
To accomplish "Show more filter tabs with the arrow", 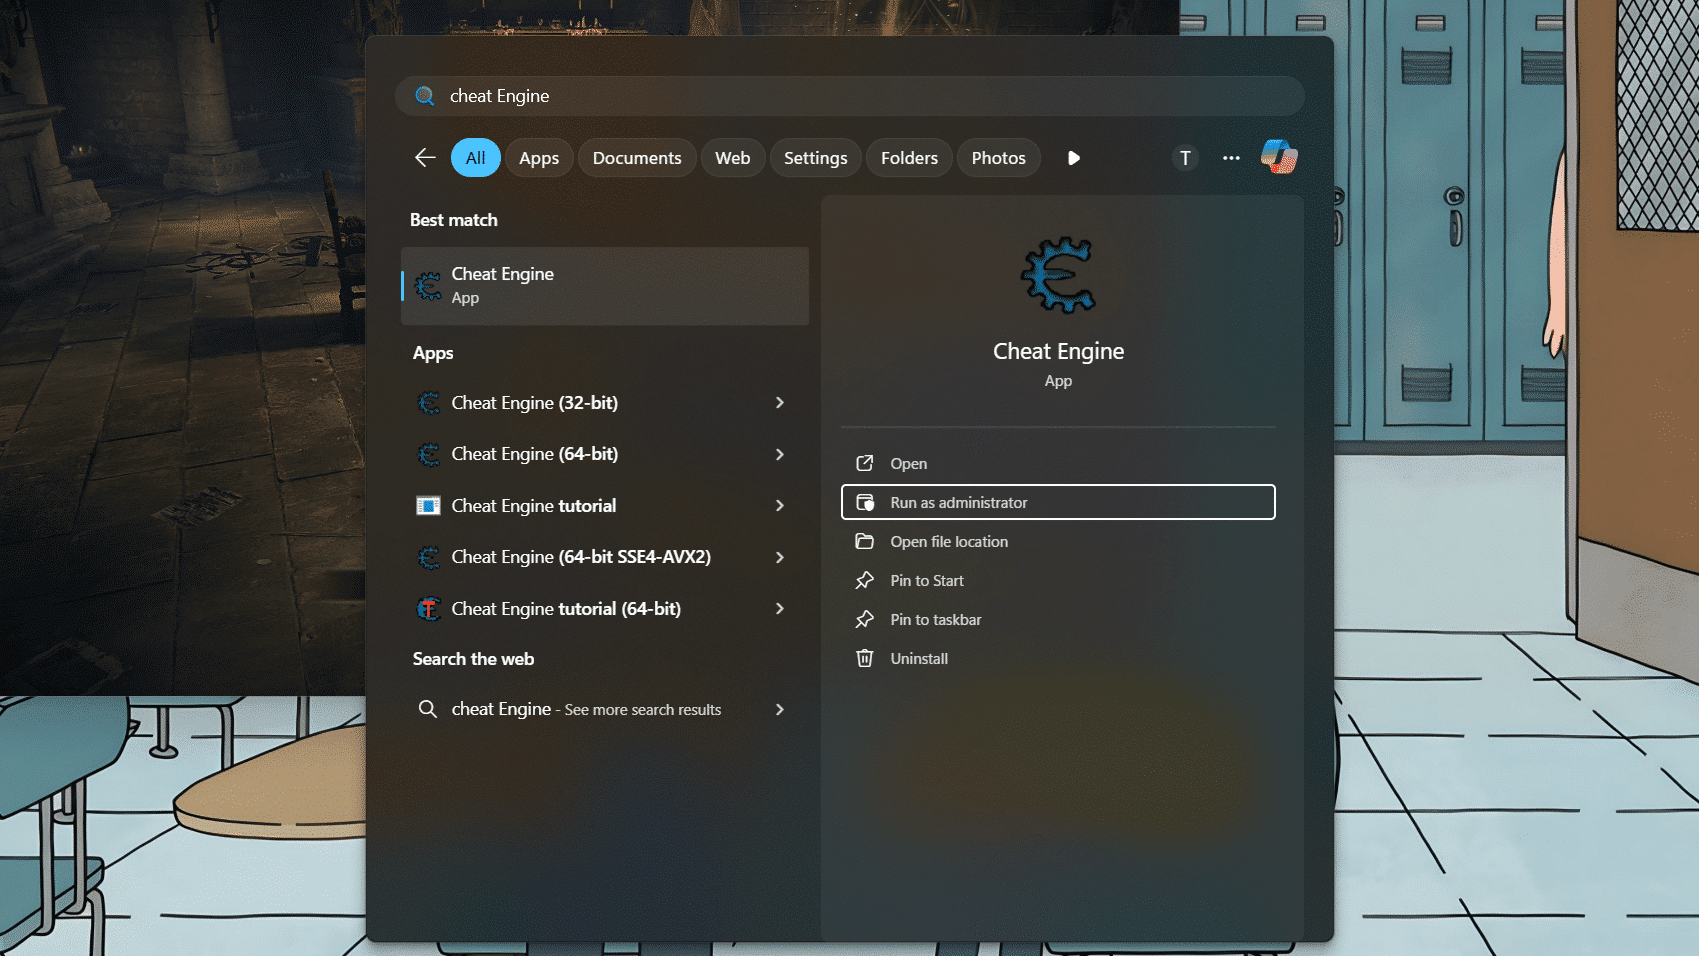I will (1074, 158).
